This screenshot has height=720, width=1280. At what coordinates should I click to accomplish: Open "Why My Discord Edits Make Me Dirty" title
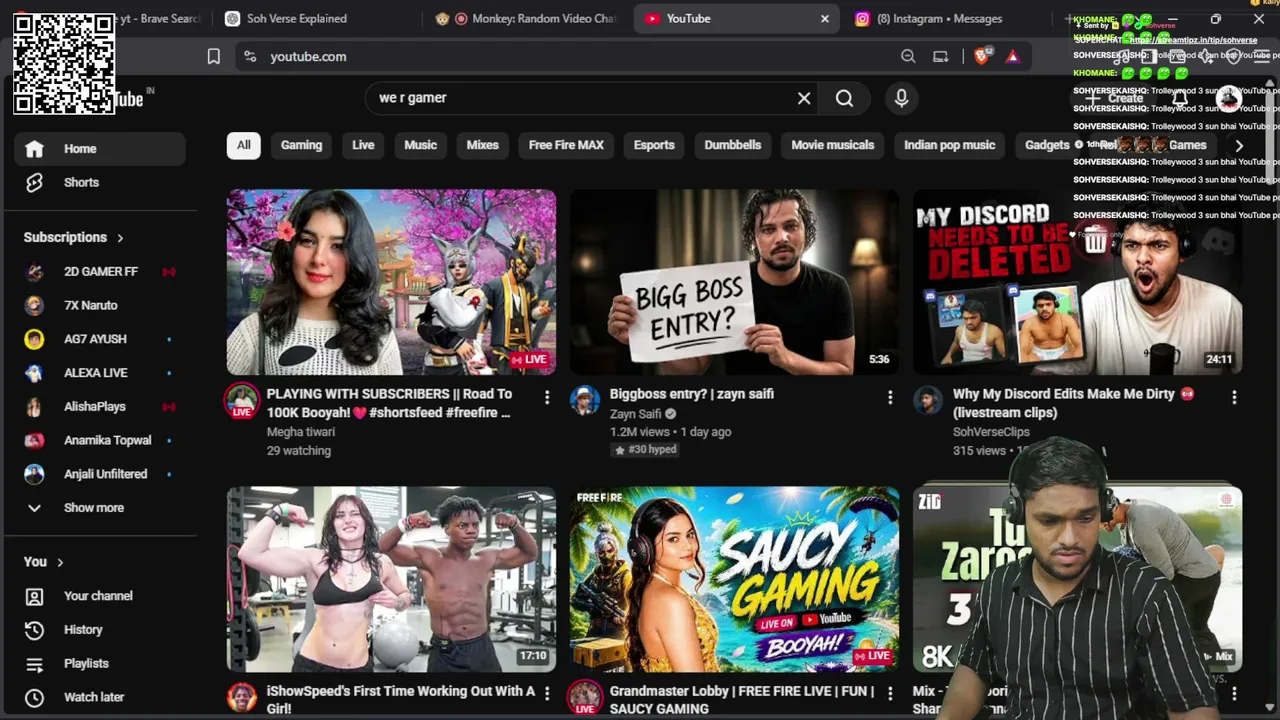(1074, 403)
